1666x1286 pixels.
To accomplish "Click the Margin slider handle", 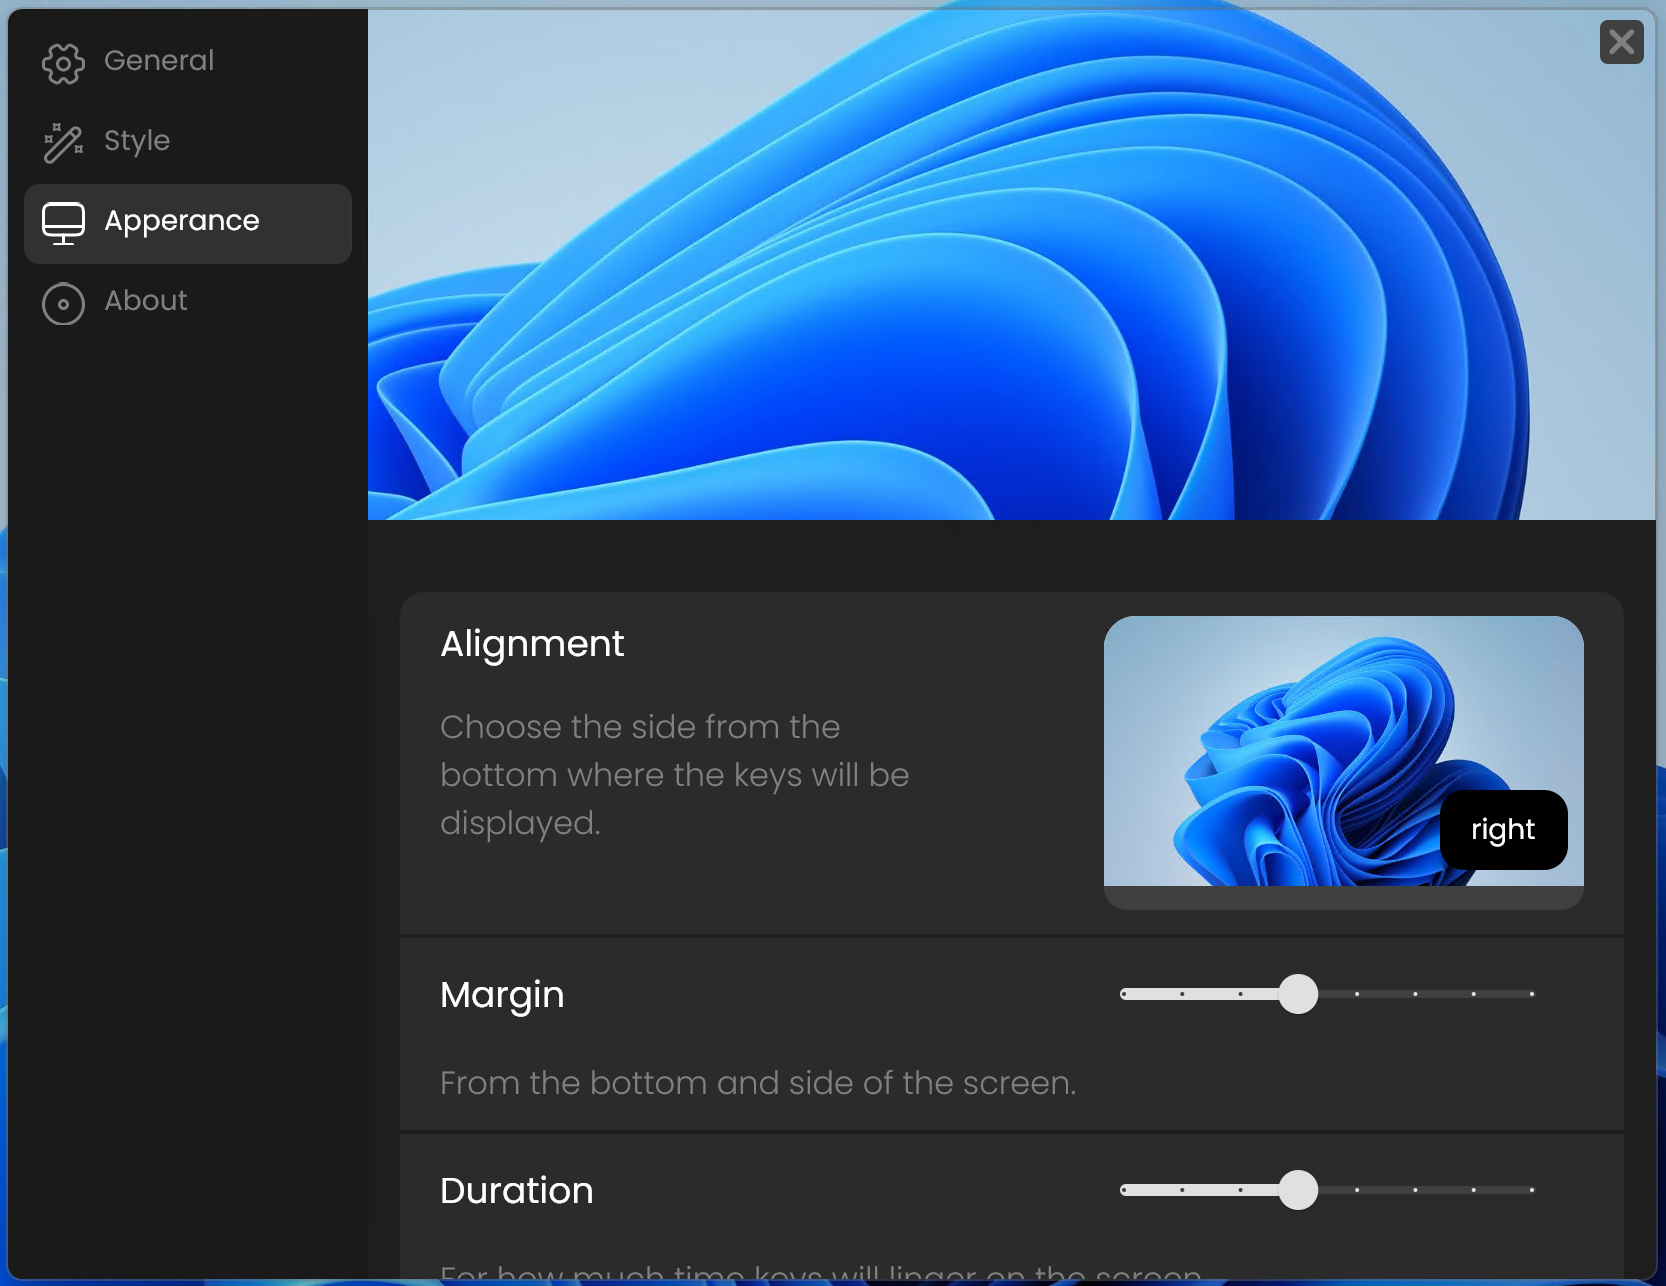I will [1298, 994].
